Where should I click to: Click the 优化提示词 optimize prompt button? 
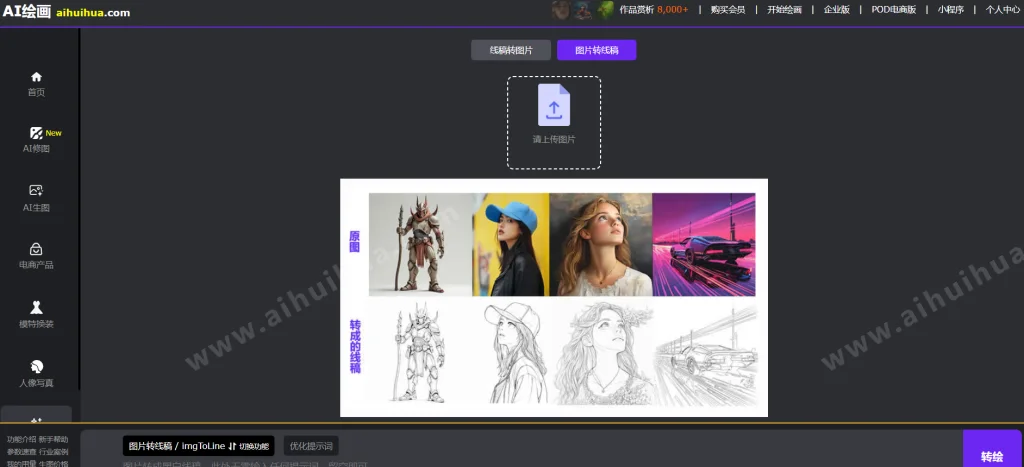click(312, 446)
